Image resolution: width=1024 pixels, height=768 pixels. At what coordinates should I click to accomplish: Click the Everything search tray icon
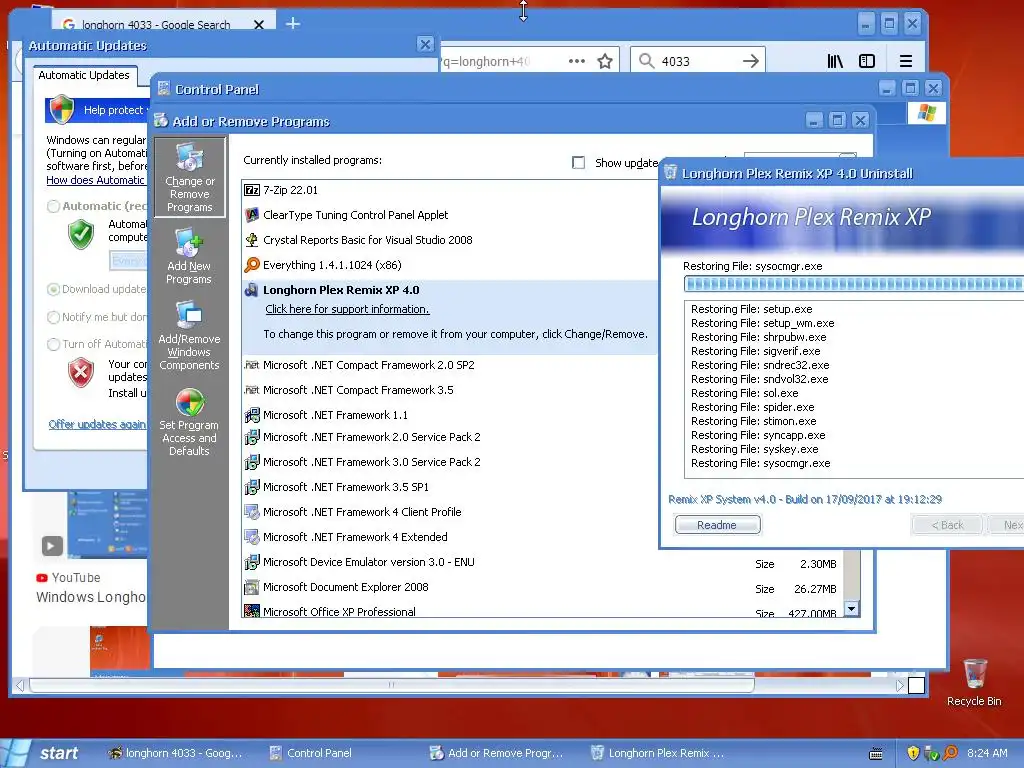(x=950, y=753)
